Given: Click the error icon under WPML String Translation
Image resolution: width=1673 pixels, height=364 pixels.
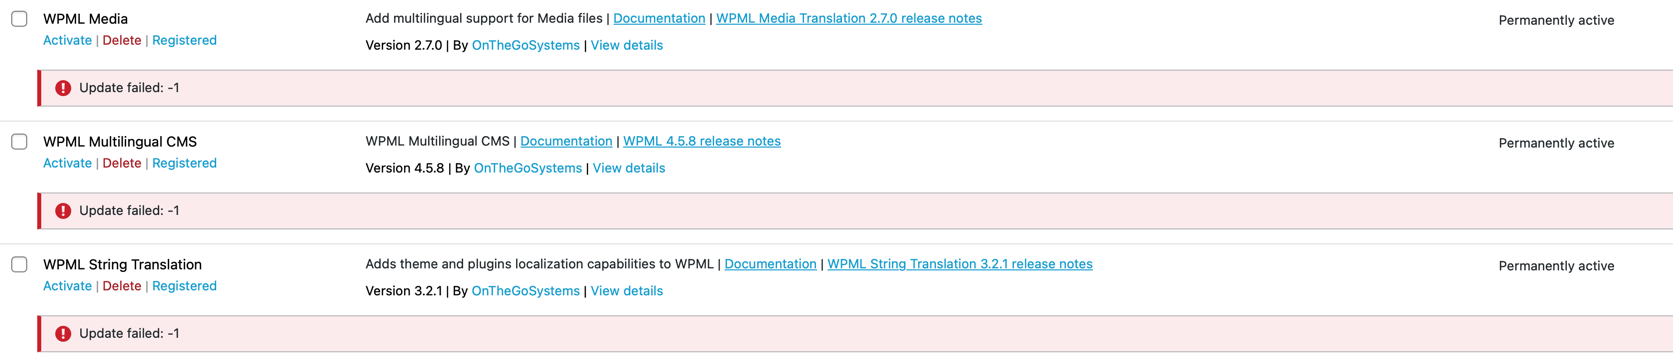Looking at the screenshot, I should (63, 334).
